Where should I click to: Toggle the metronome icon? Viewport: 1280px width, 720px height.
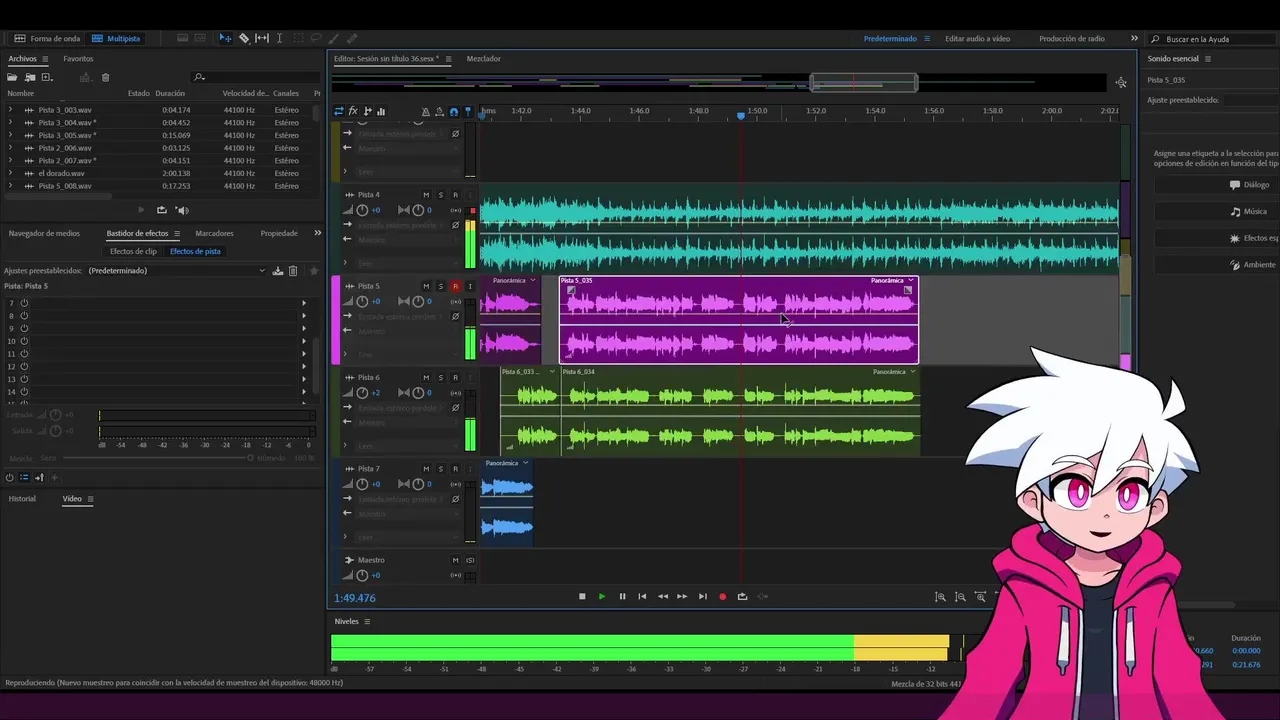[425, 112]
